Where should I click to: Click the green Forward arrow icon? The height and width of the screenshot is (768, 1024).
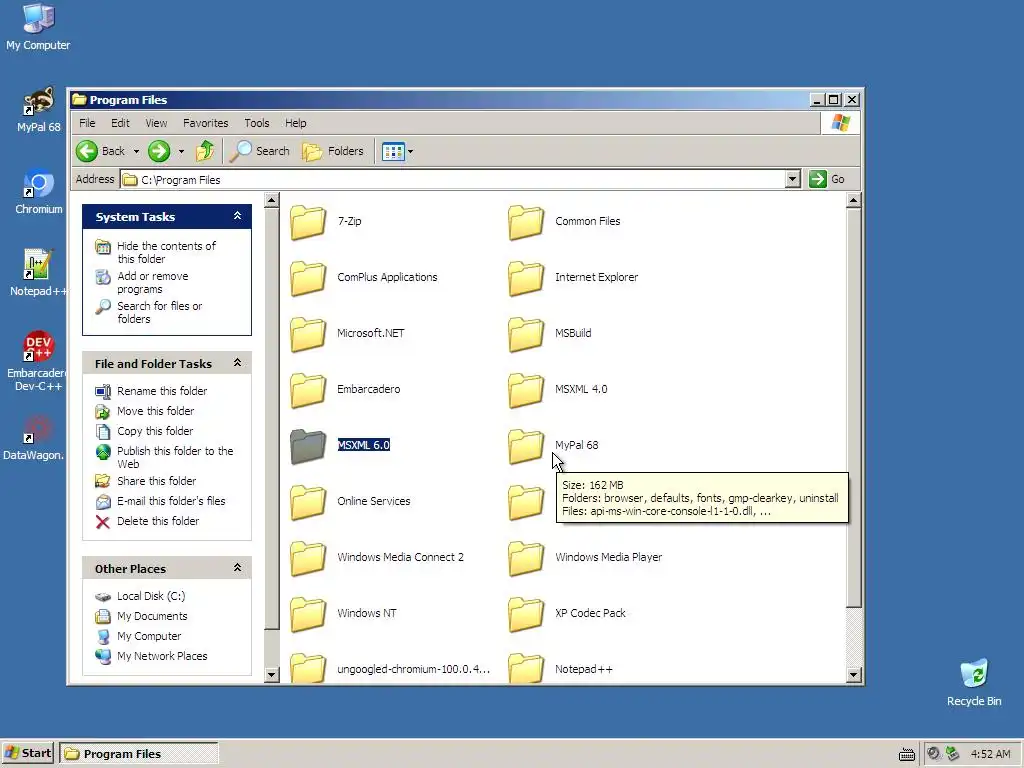click(159, 151)
